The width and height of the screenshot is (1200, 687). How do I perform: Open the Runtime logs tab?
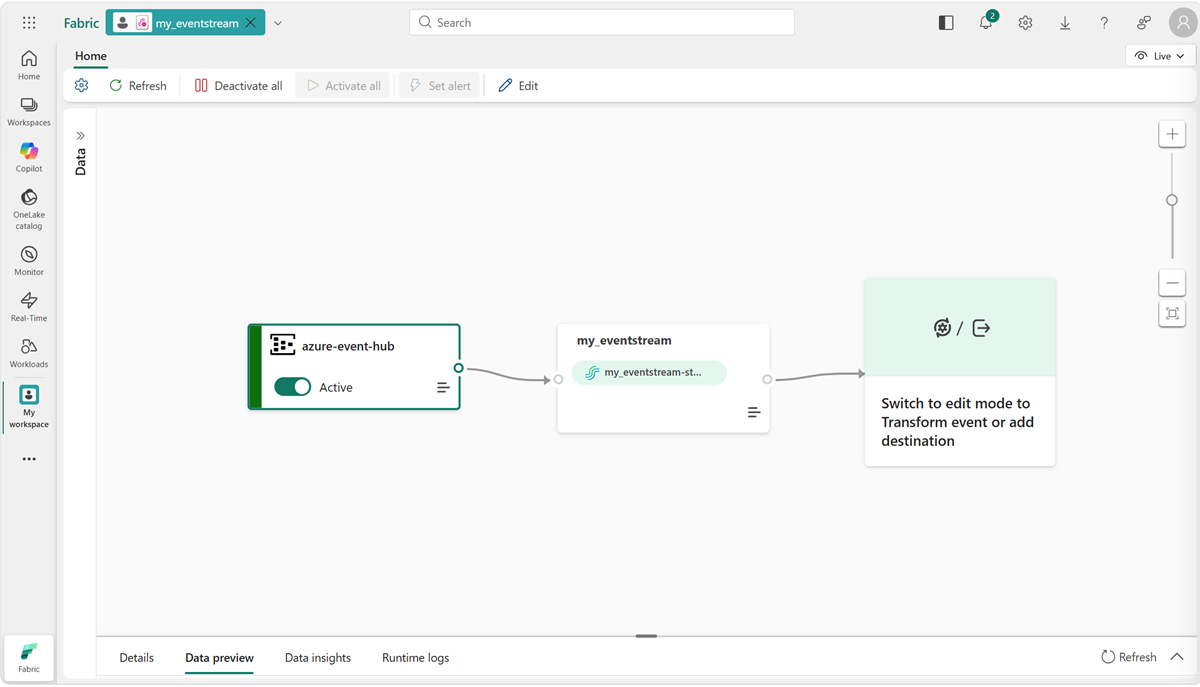coord(415,658)
